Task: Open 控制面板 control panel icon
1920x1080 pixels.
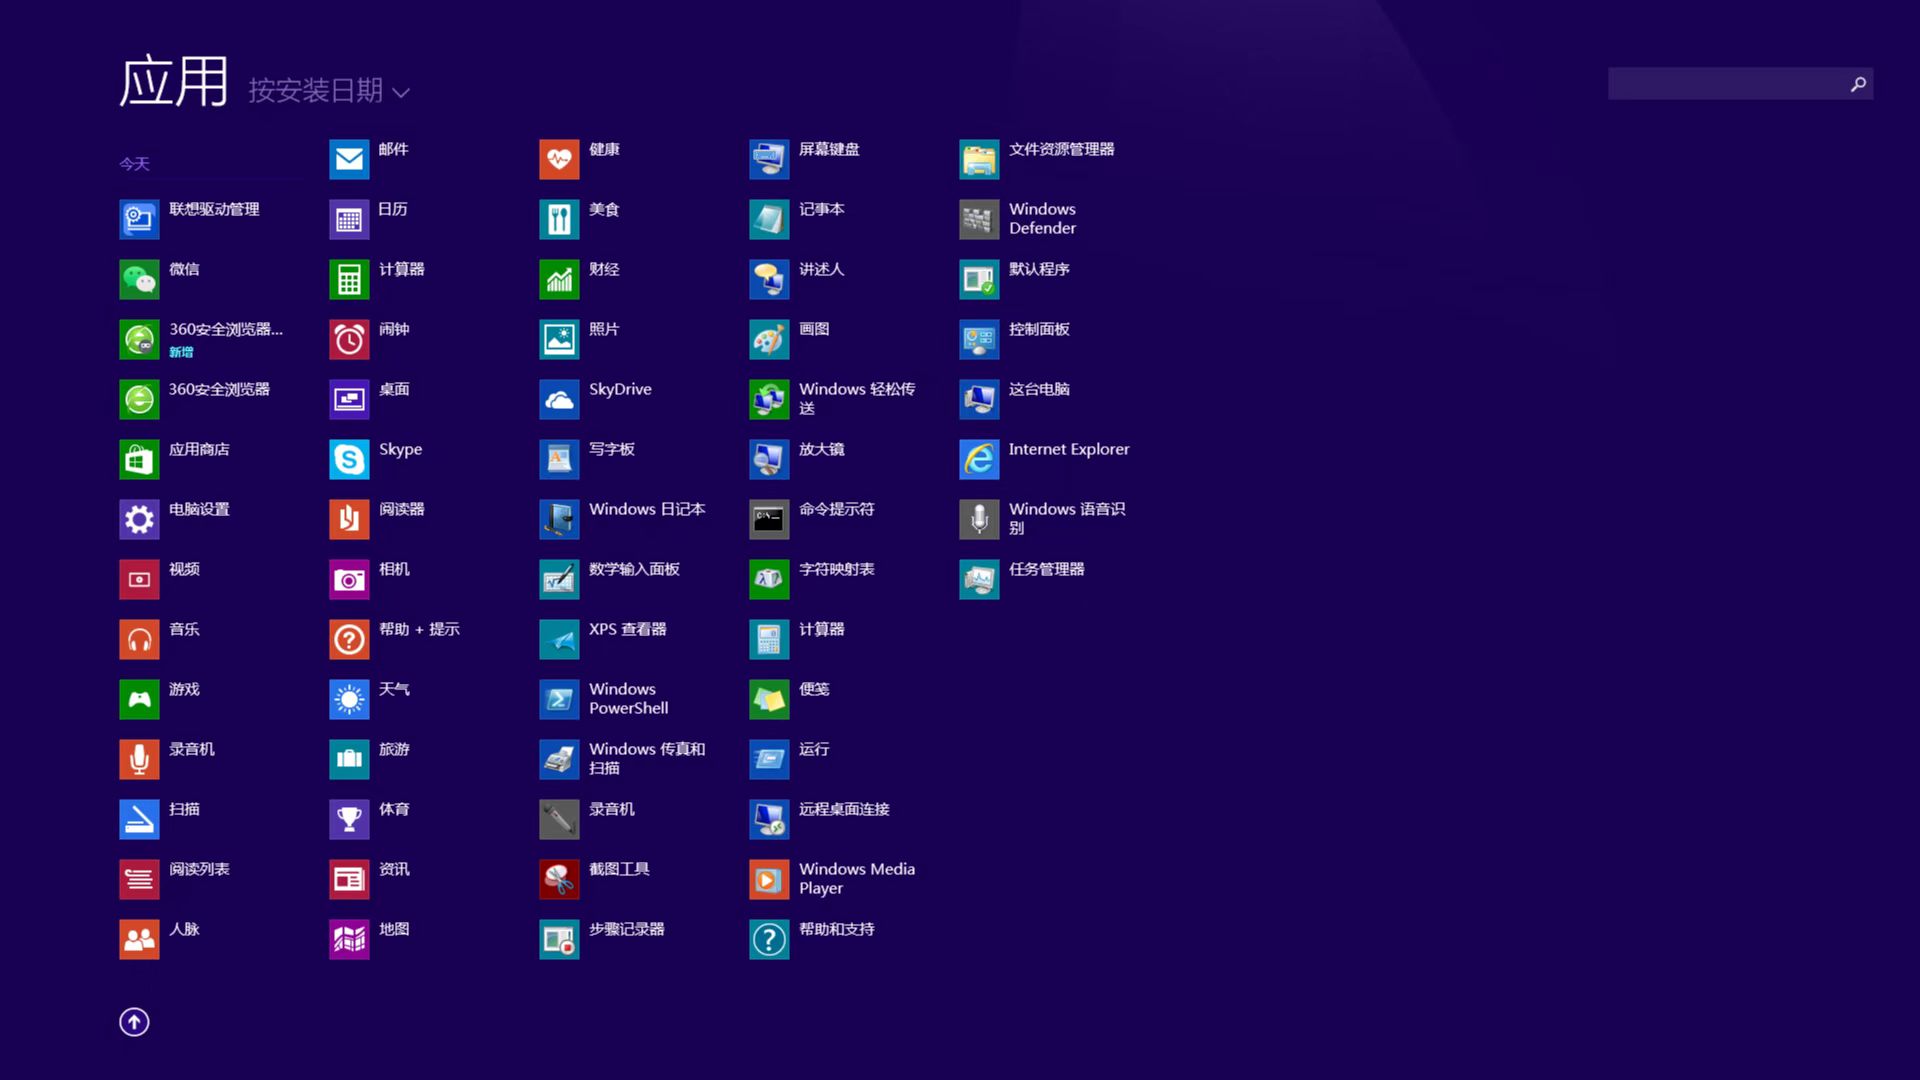Action: [979, 339]
